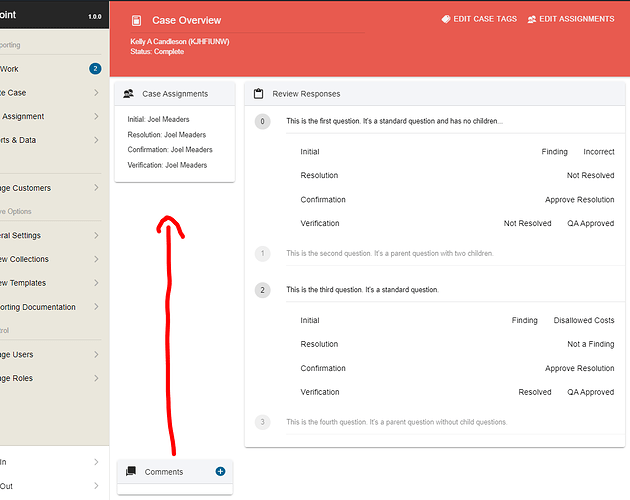Click the Comments panel header
Image resolution: width=630 pixels, height=500 pixels.
pyautogui.click(x=175, y=471)
